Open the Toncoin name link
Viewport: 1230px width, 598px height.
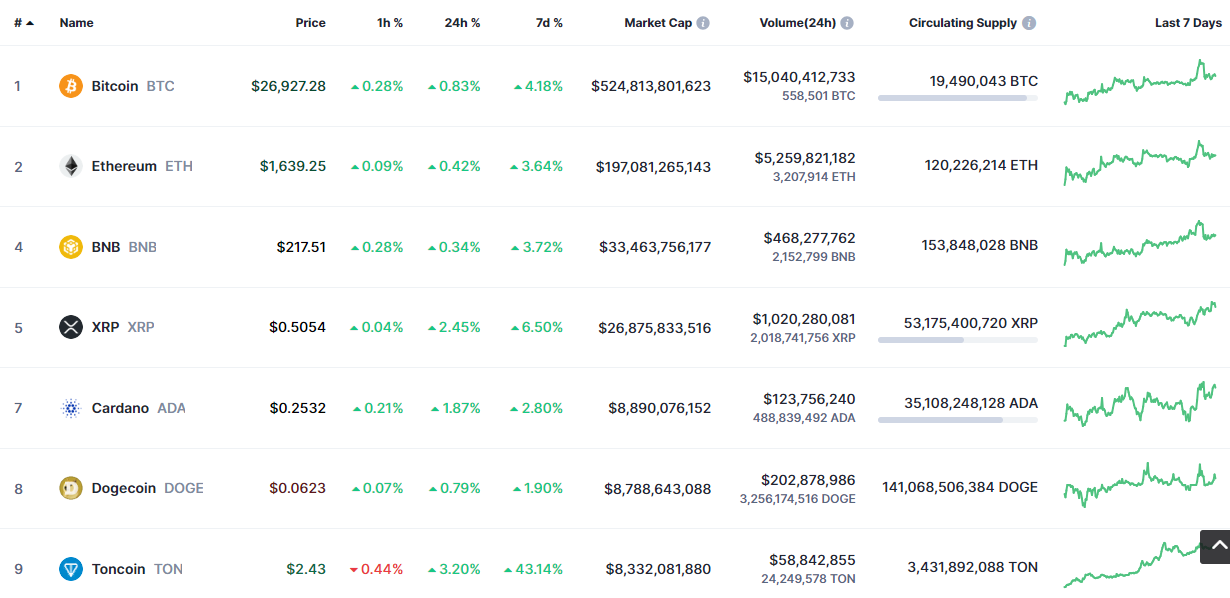pyautogui.click(x=118, y=569)
